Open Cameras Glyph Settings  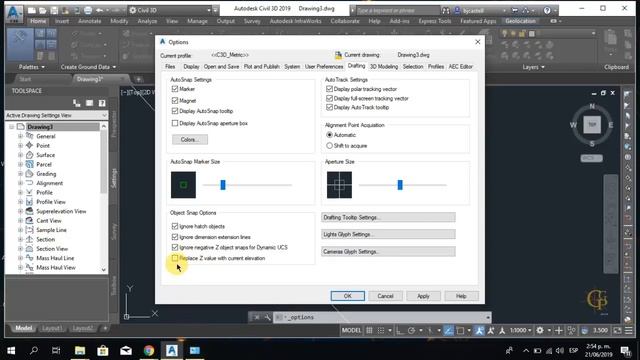[x=388, y=251]
